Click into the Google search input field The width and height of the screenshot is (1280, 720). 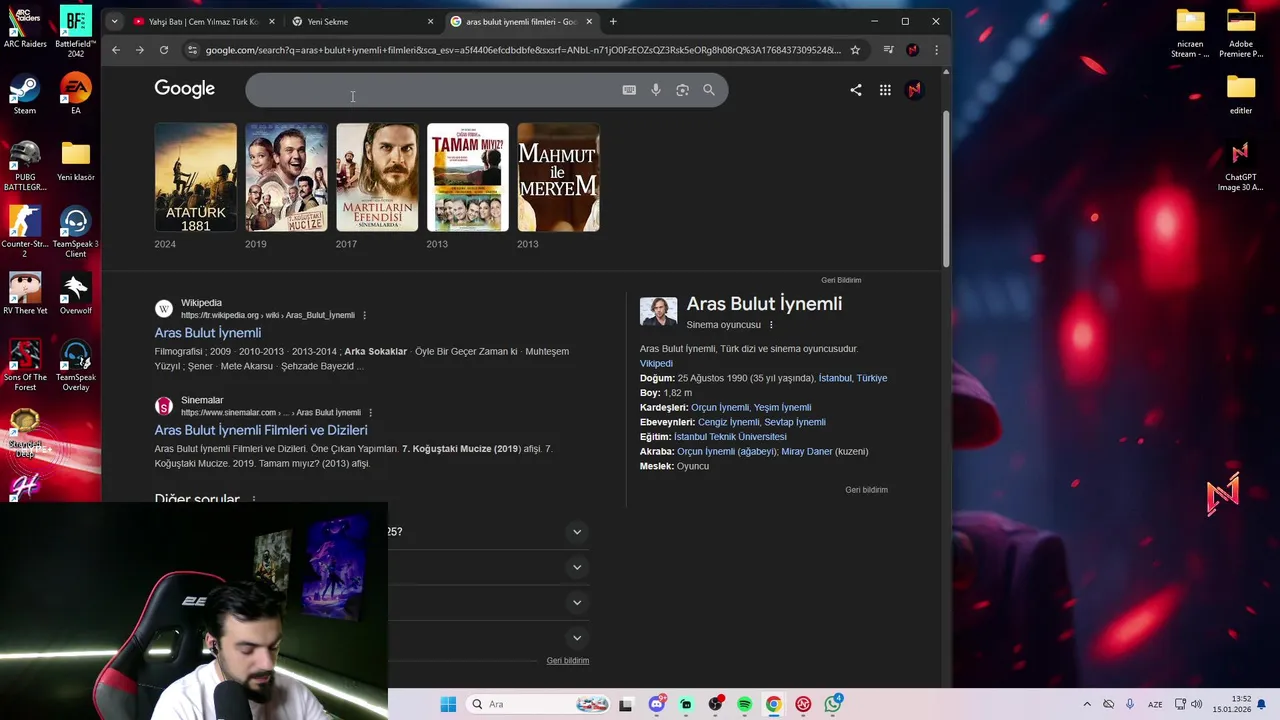pyautogui.click(x=430, y=90)
